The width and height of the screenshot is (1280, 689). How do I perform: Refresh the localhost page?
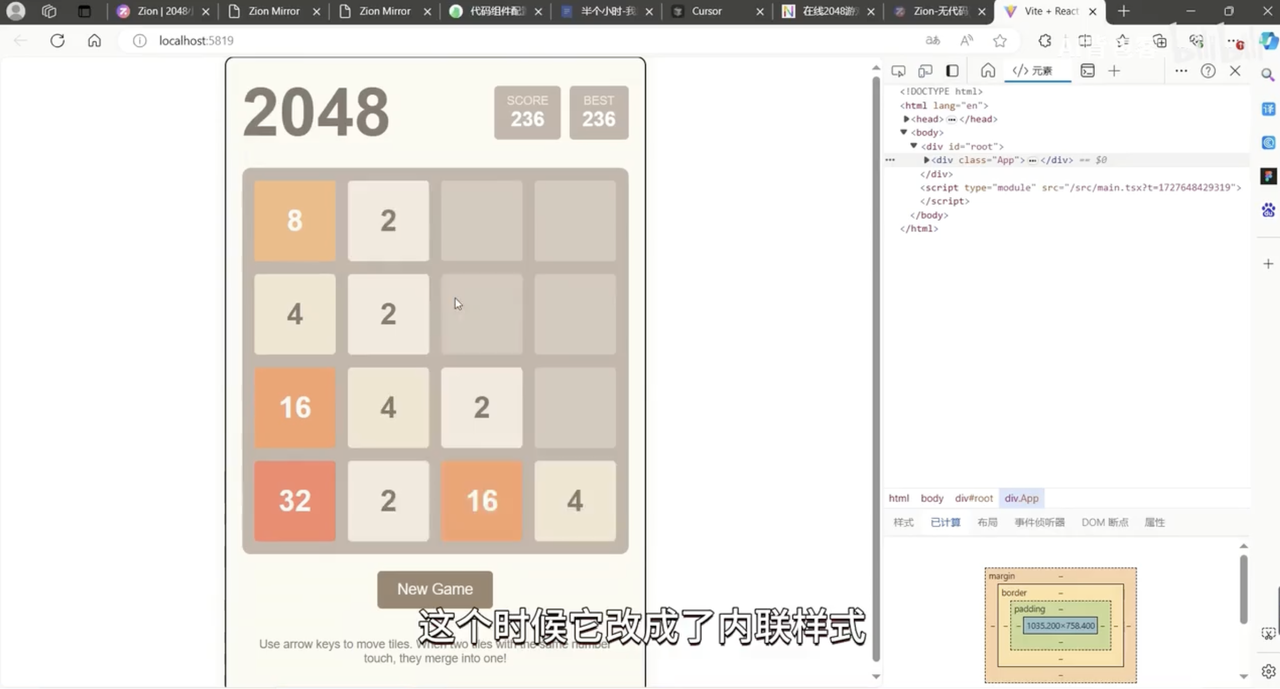pyautogui.click(x=57, y=41)
